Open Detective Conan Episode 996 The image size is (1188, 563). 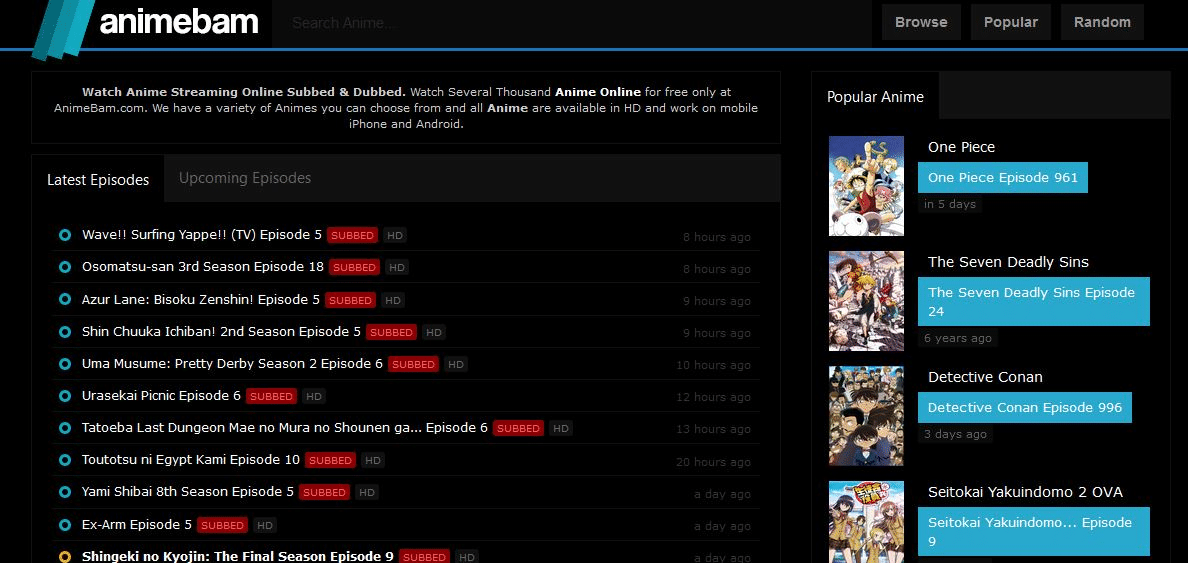1024,408
